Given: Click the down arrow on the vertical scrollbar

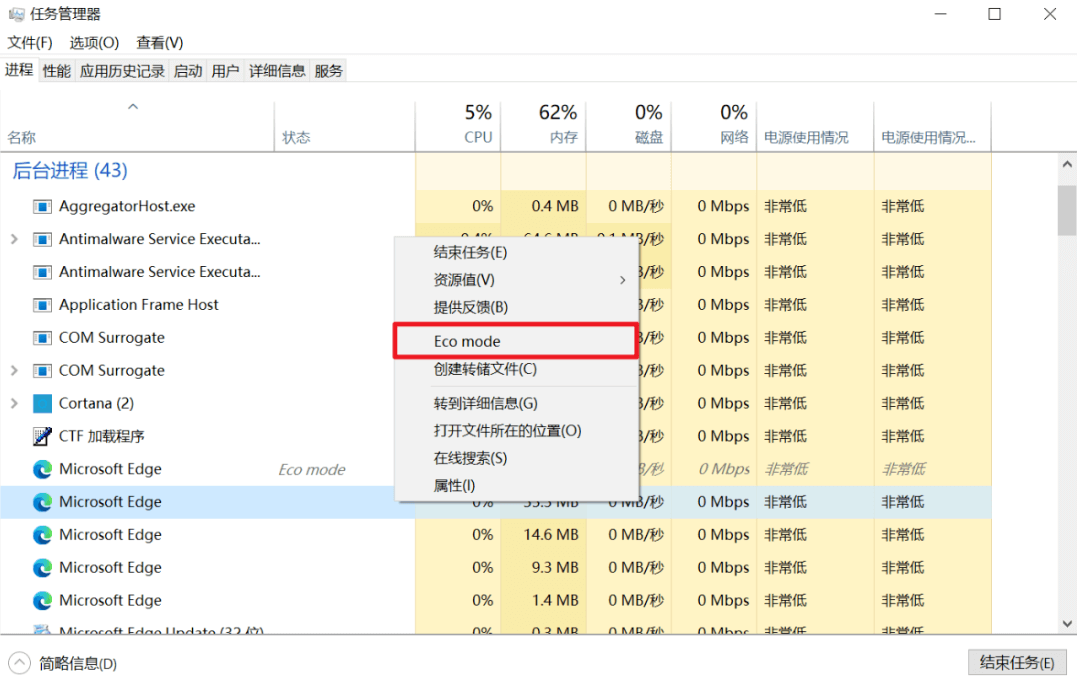Looking at the screenshot, I should [1066, 621].
